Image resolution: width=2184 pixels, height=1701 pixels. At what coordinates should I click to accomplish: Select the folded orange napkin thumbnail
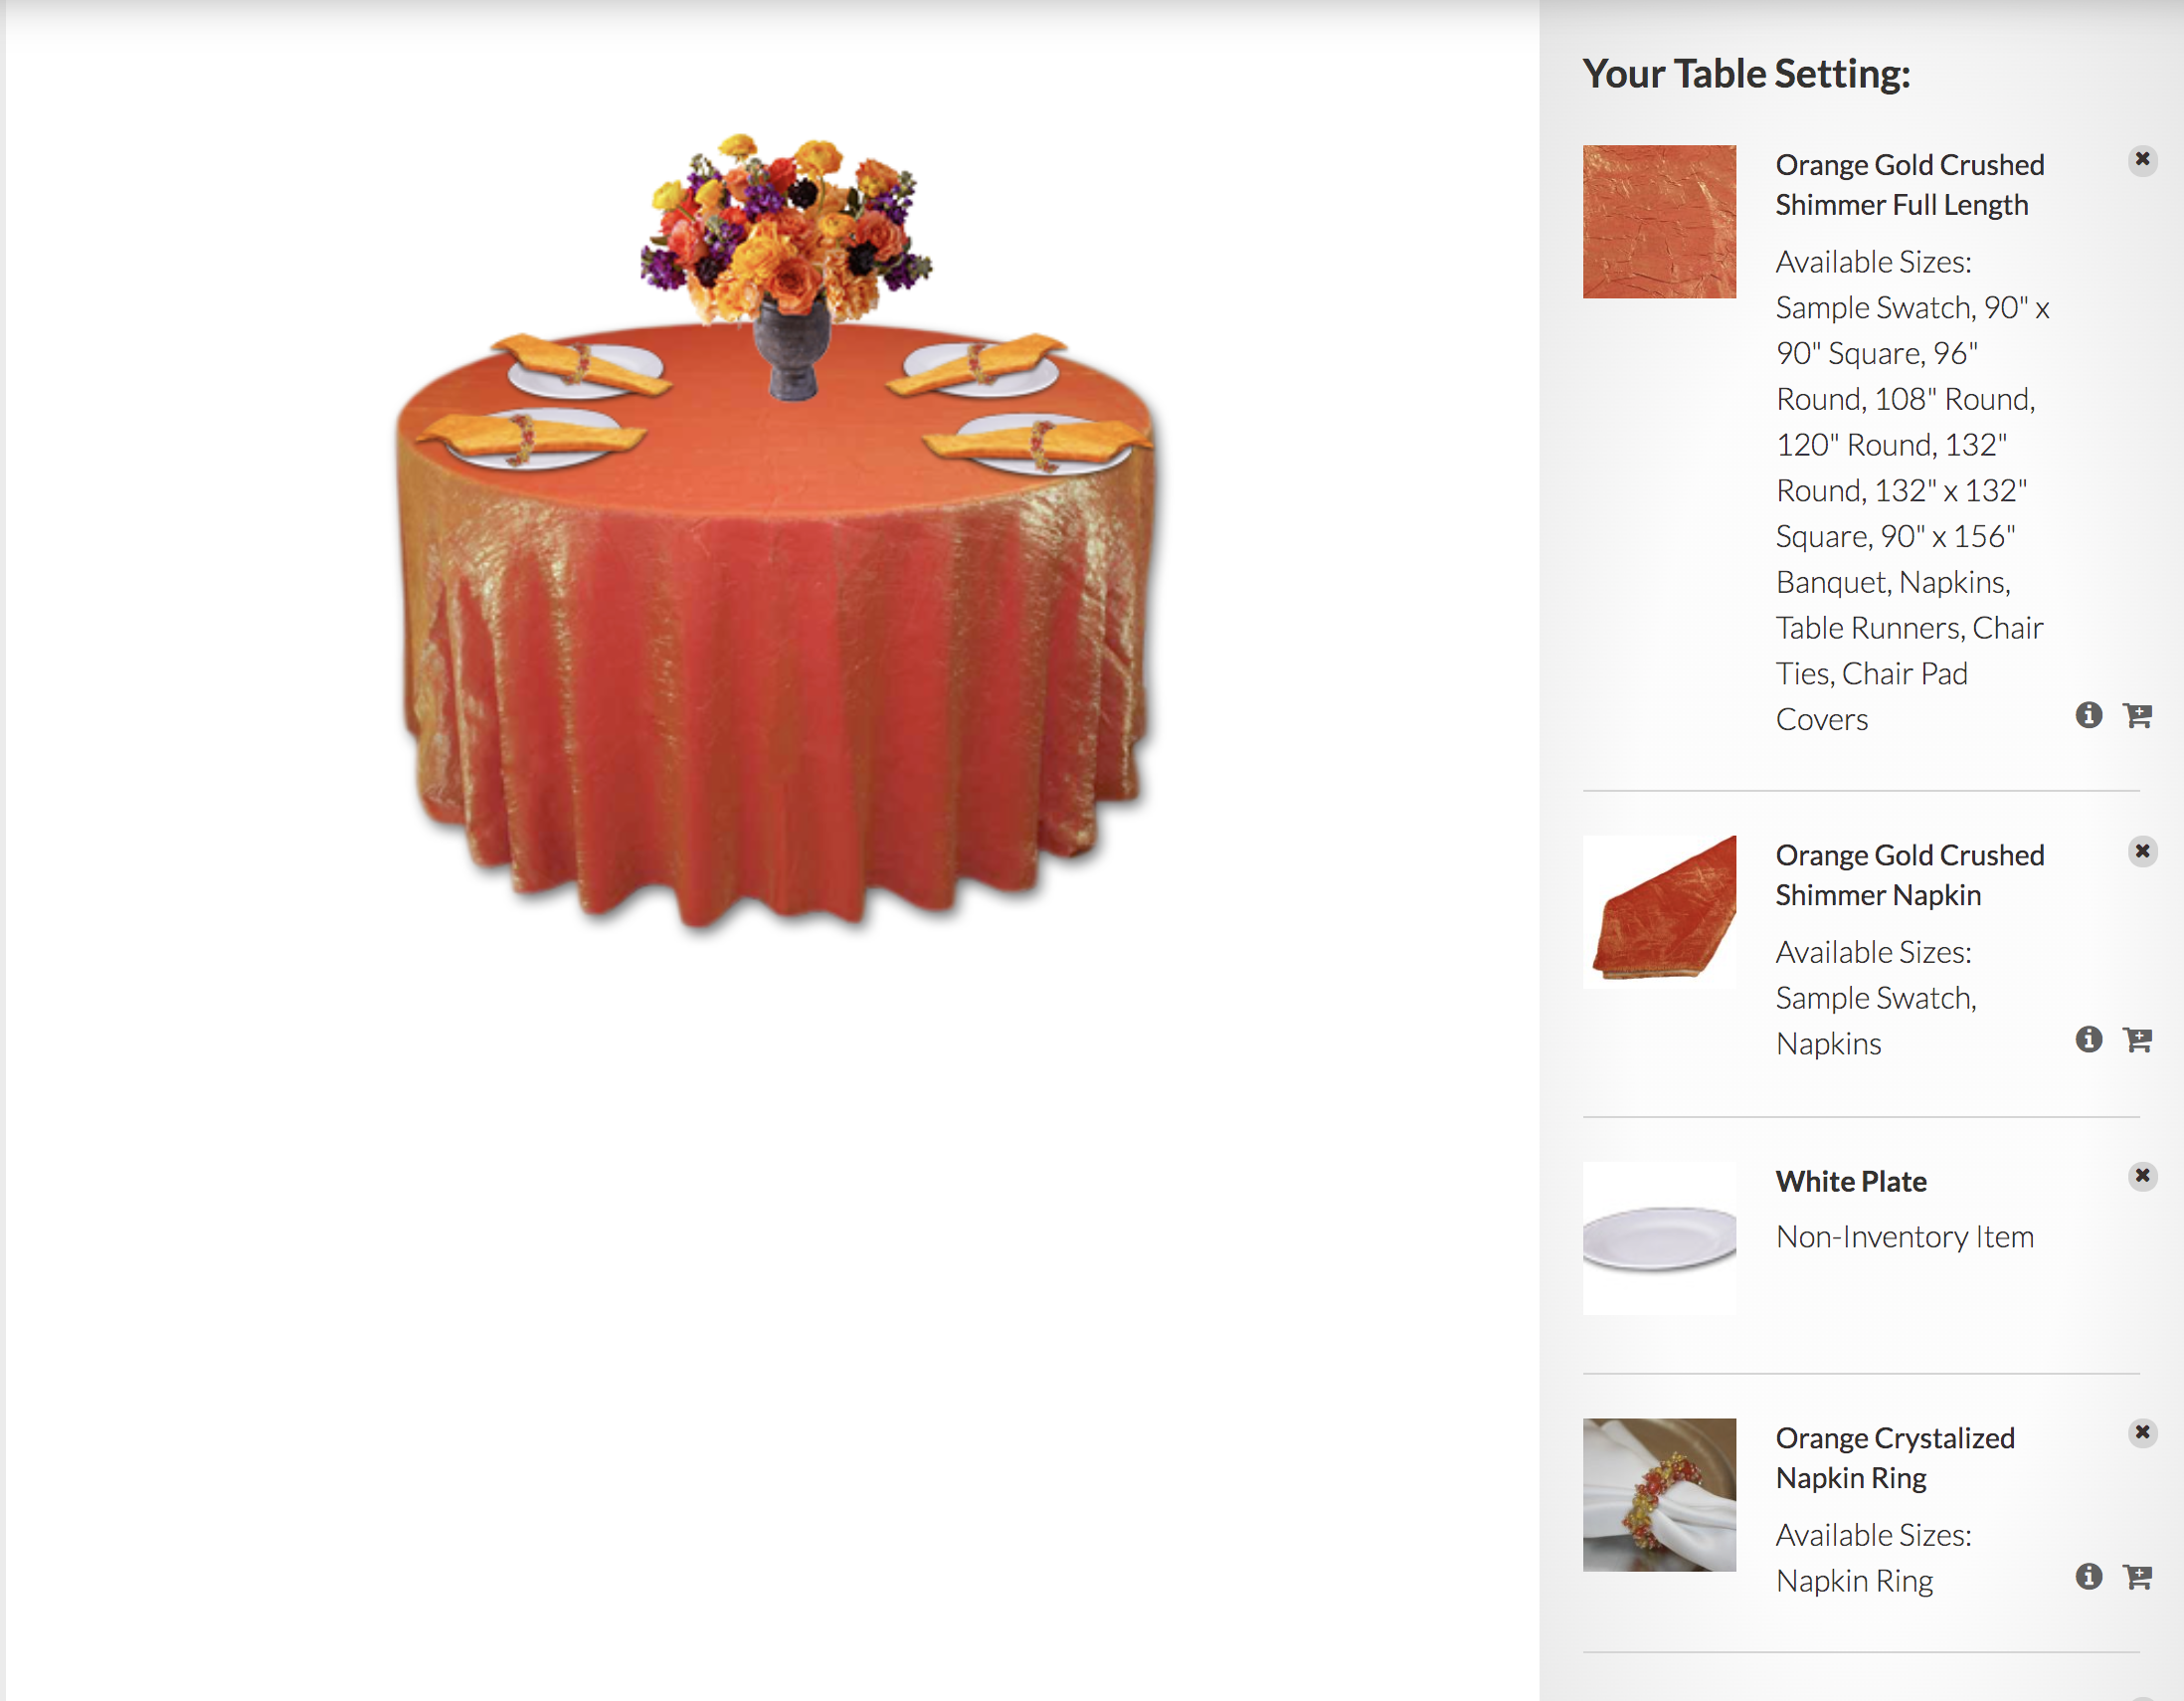(x=1659, y=911)
